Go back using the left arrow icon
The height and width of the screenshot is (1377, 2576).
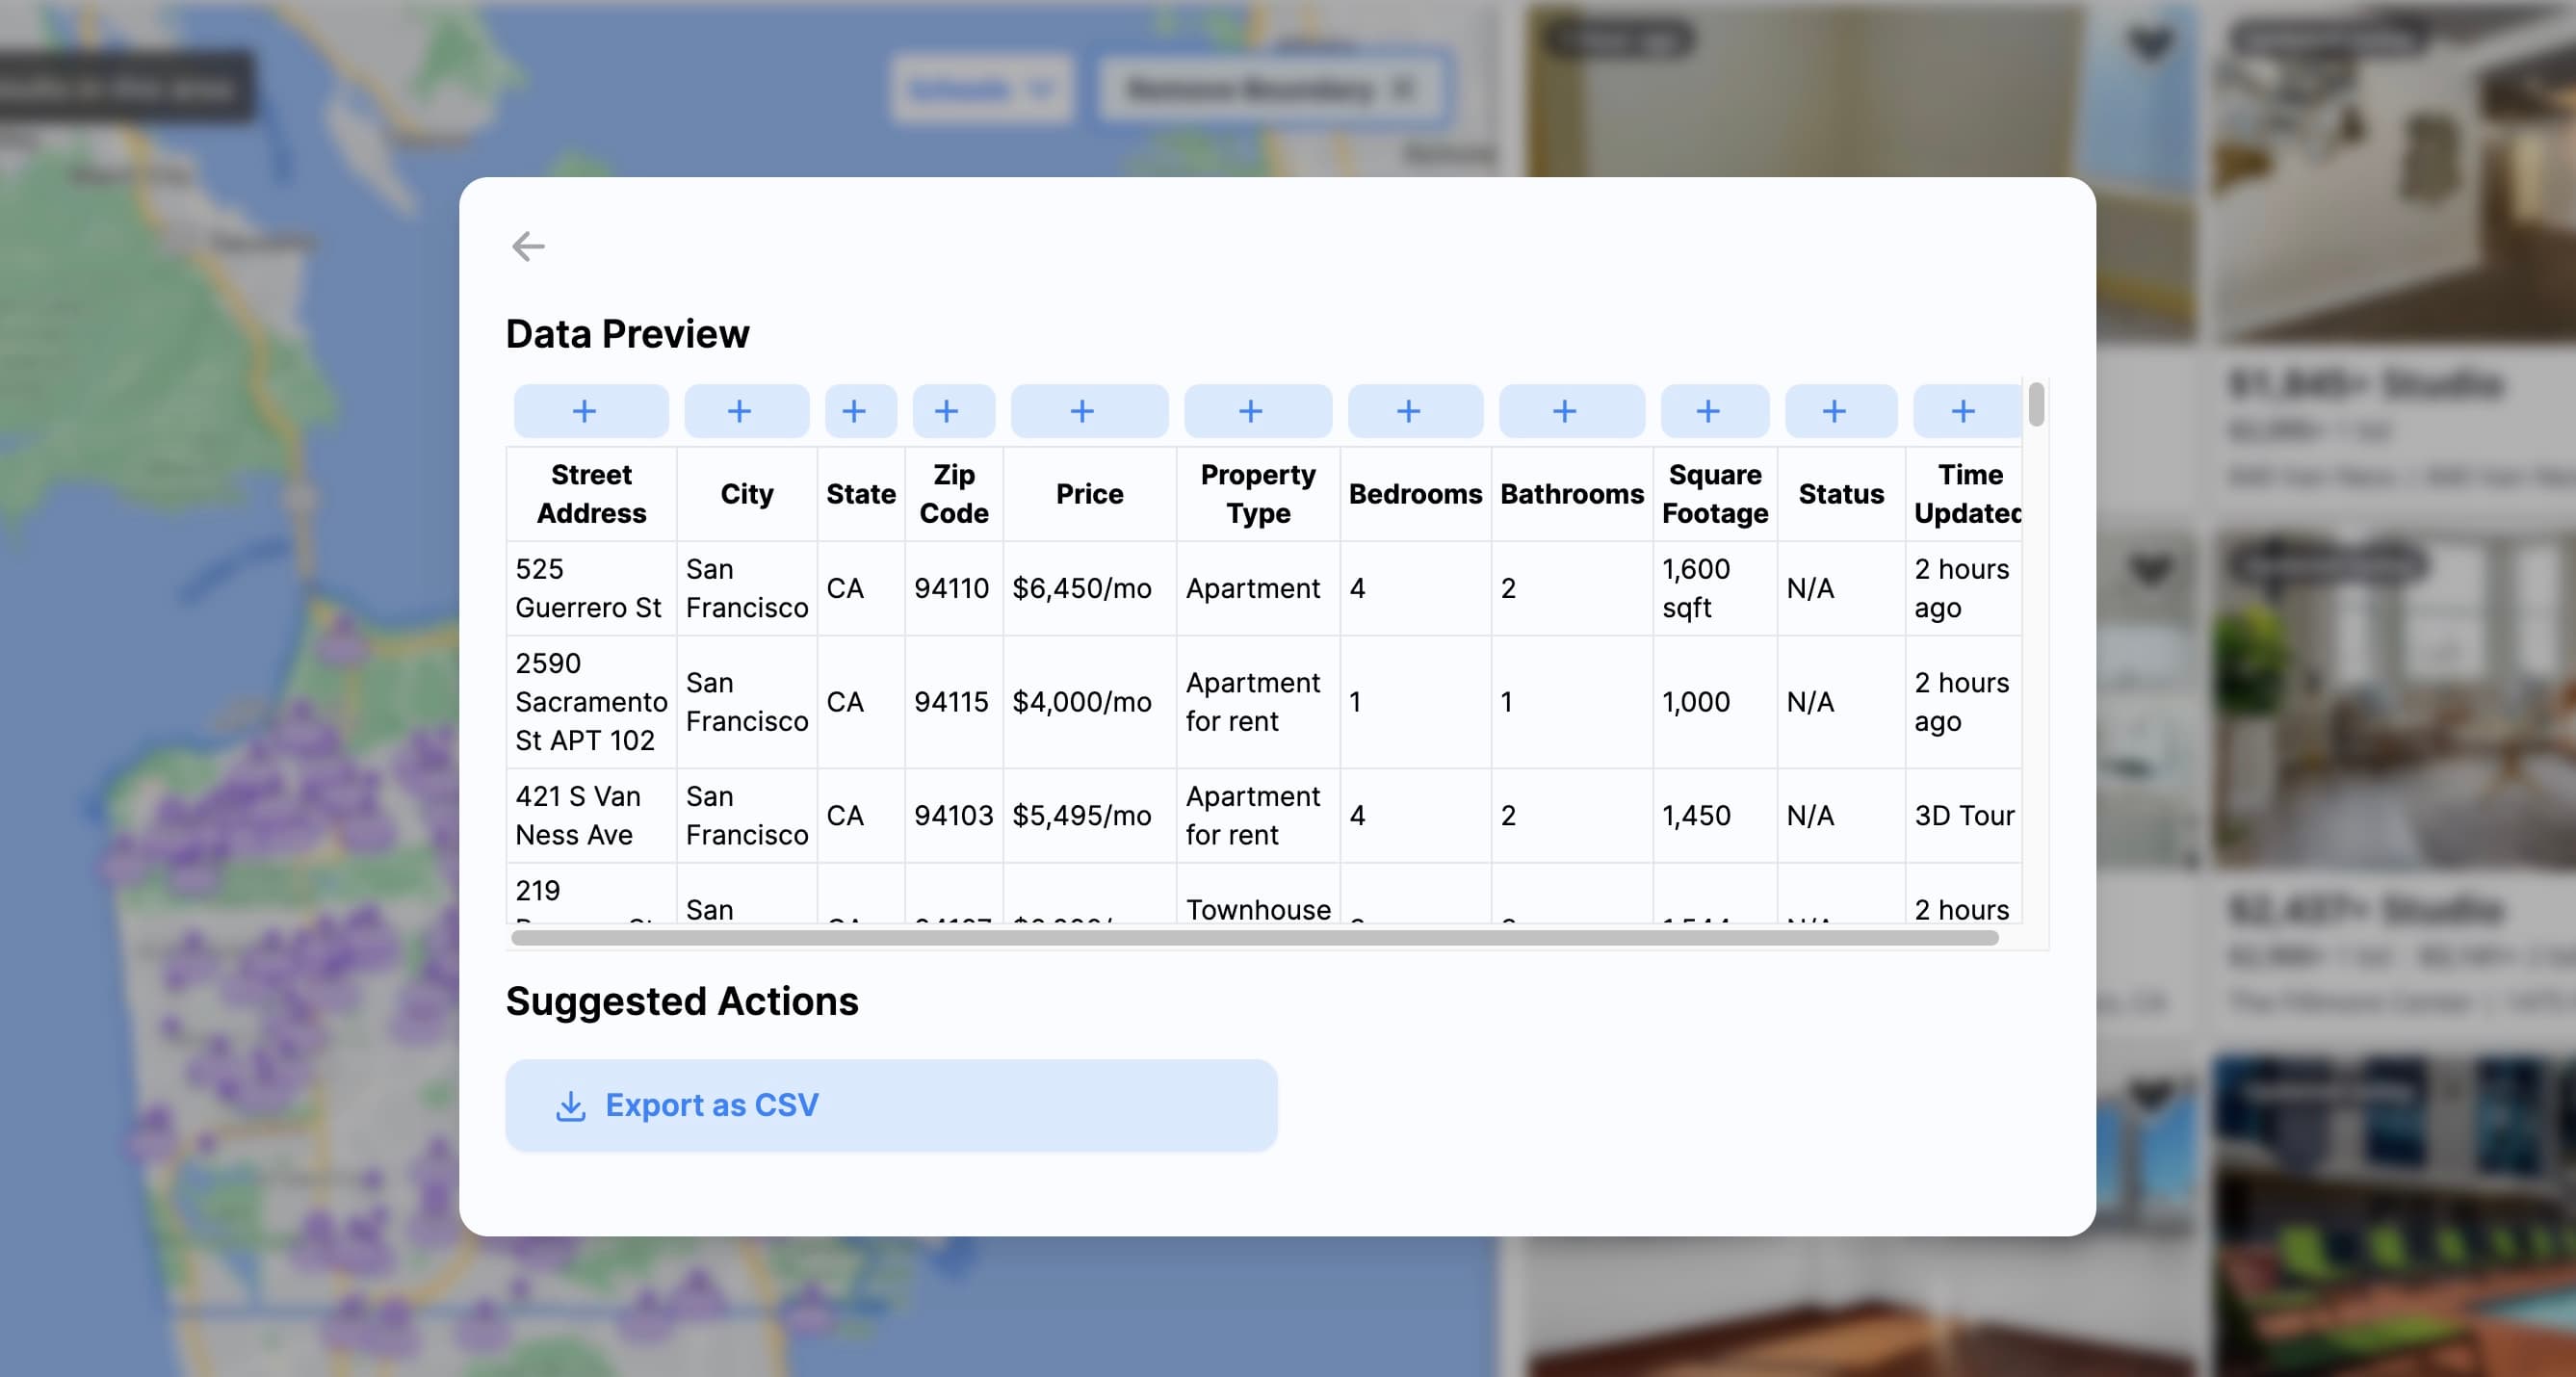point(528,246)
